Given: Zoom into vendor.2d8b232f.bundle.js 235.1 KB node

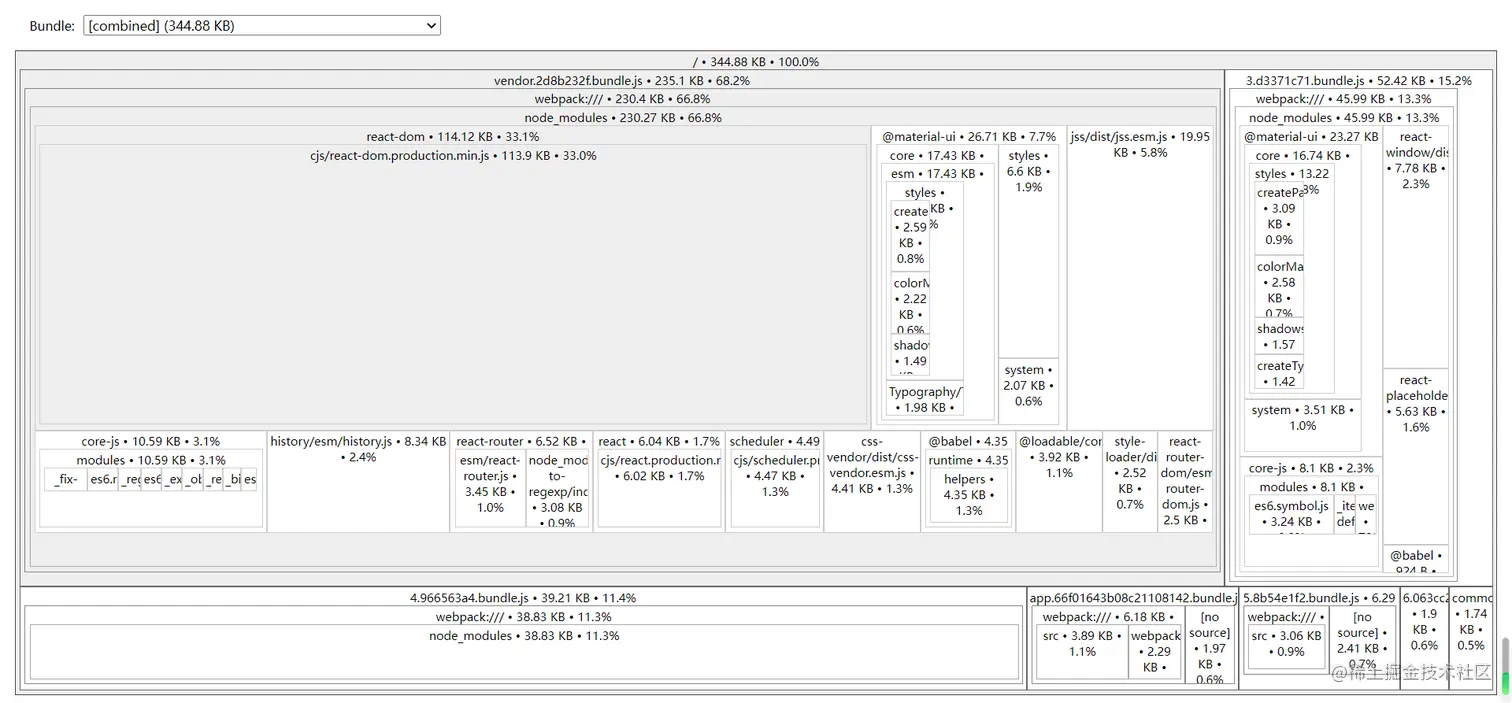Looking at the screenshot, I should [x=622, y=80].
